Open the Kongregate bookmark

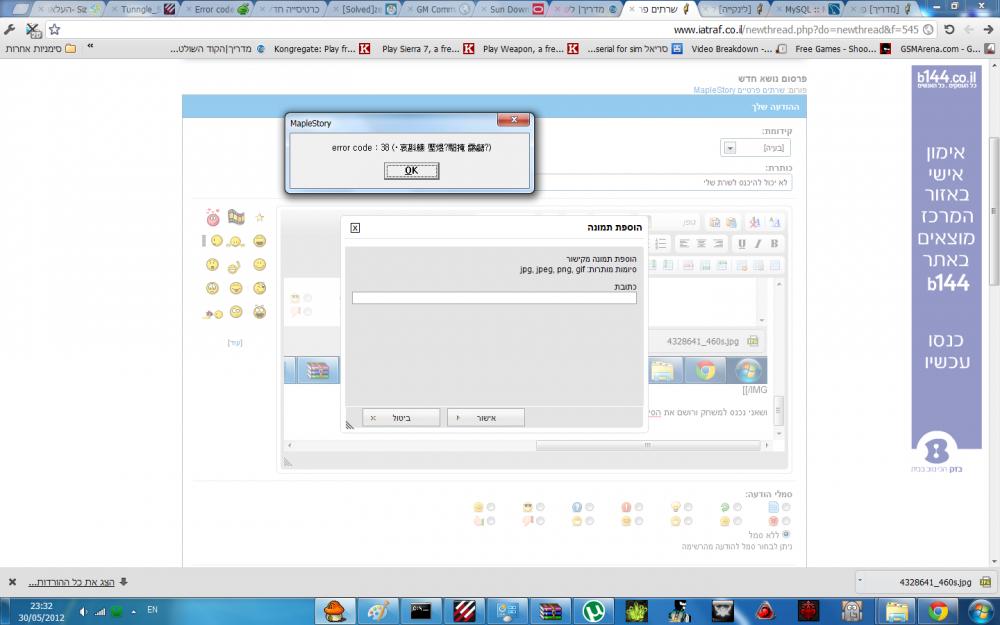[x=322, y=48]
